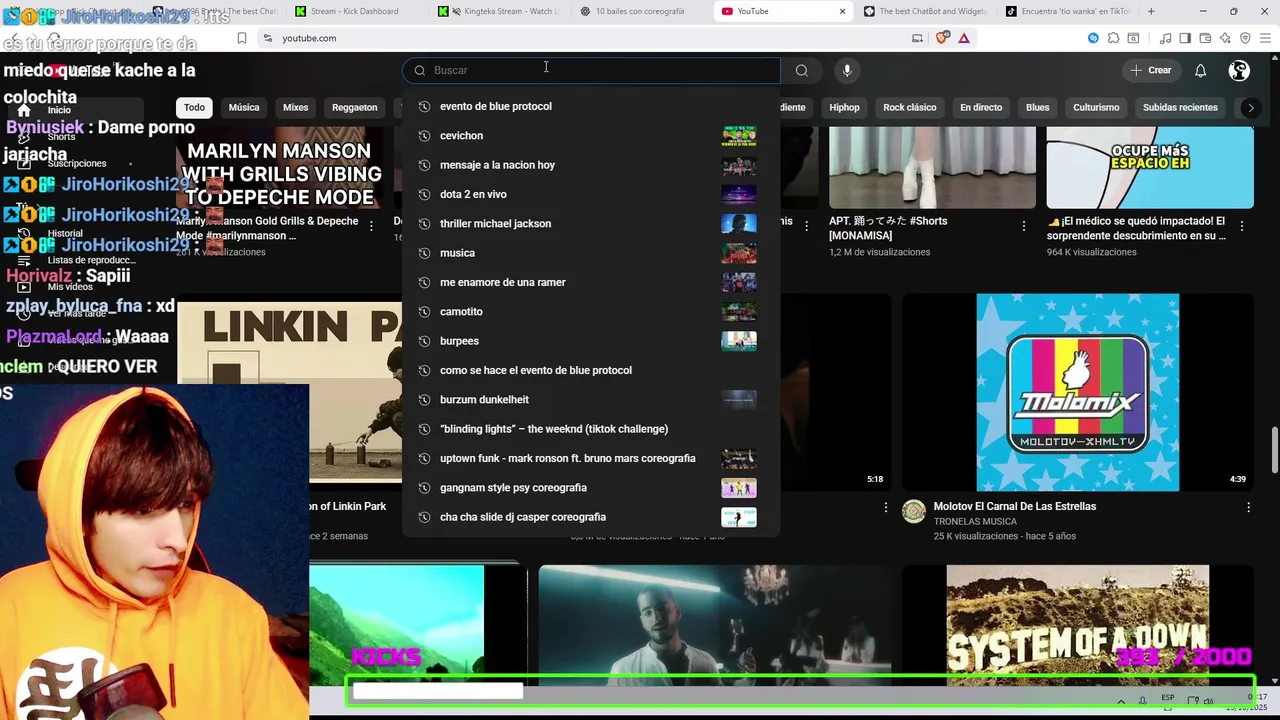Select the Hiphop filter chip
This screenshot has width=1280, height=720.
(x=844, y=107)
